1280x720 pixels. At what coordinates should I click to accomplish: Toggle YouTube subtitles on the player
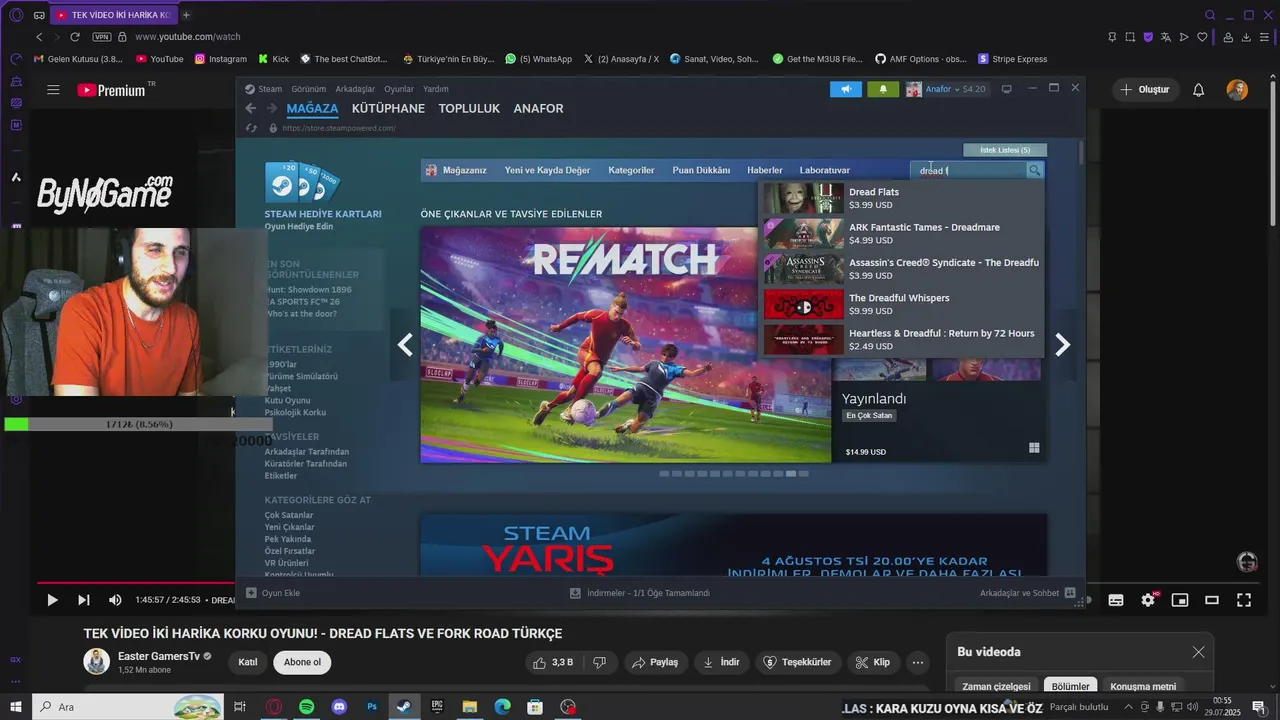pos(1116,600)
